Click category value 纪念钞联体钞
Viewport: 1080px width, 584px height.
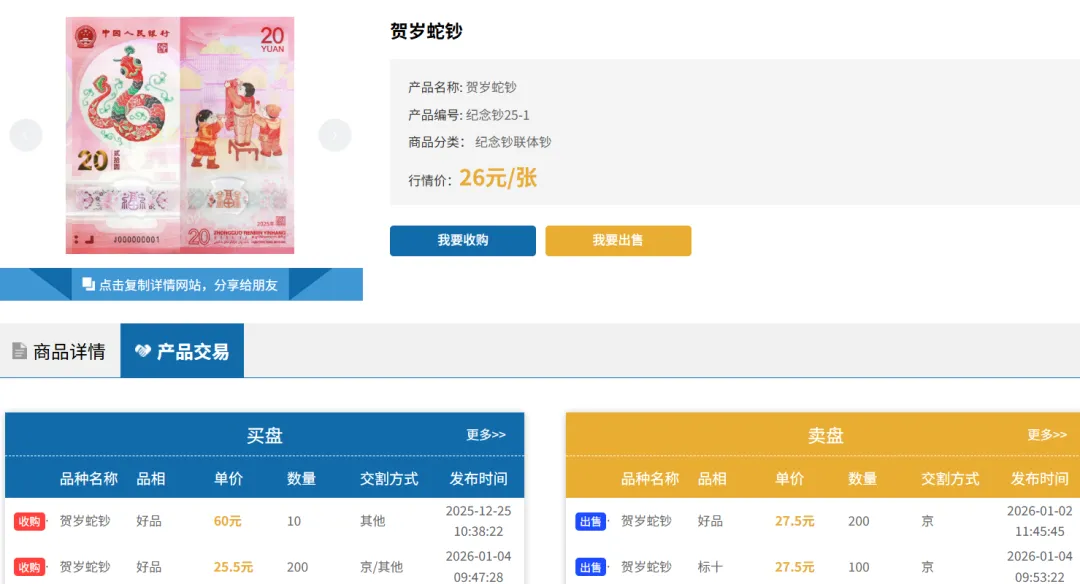(513, 143)
